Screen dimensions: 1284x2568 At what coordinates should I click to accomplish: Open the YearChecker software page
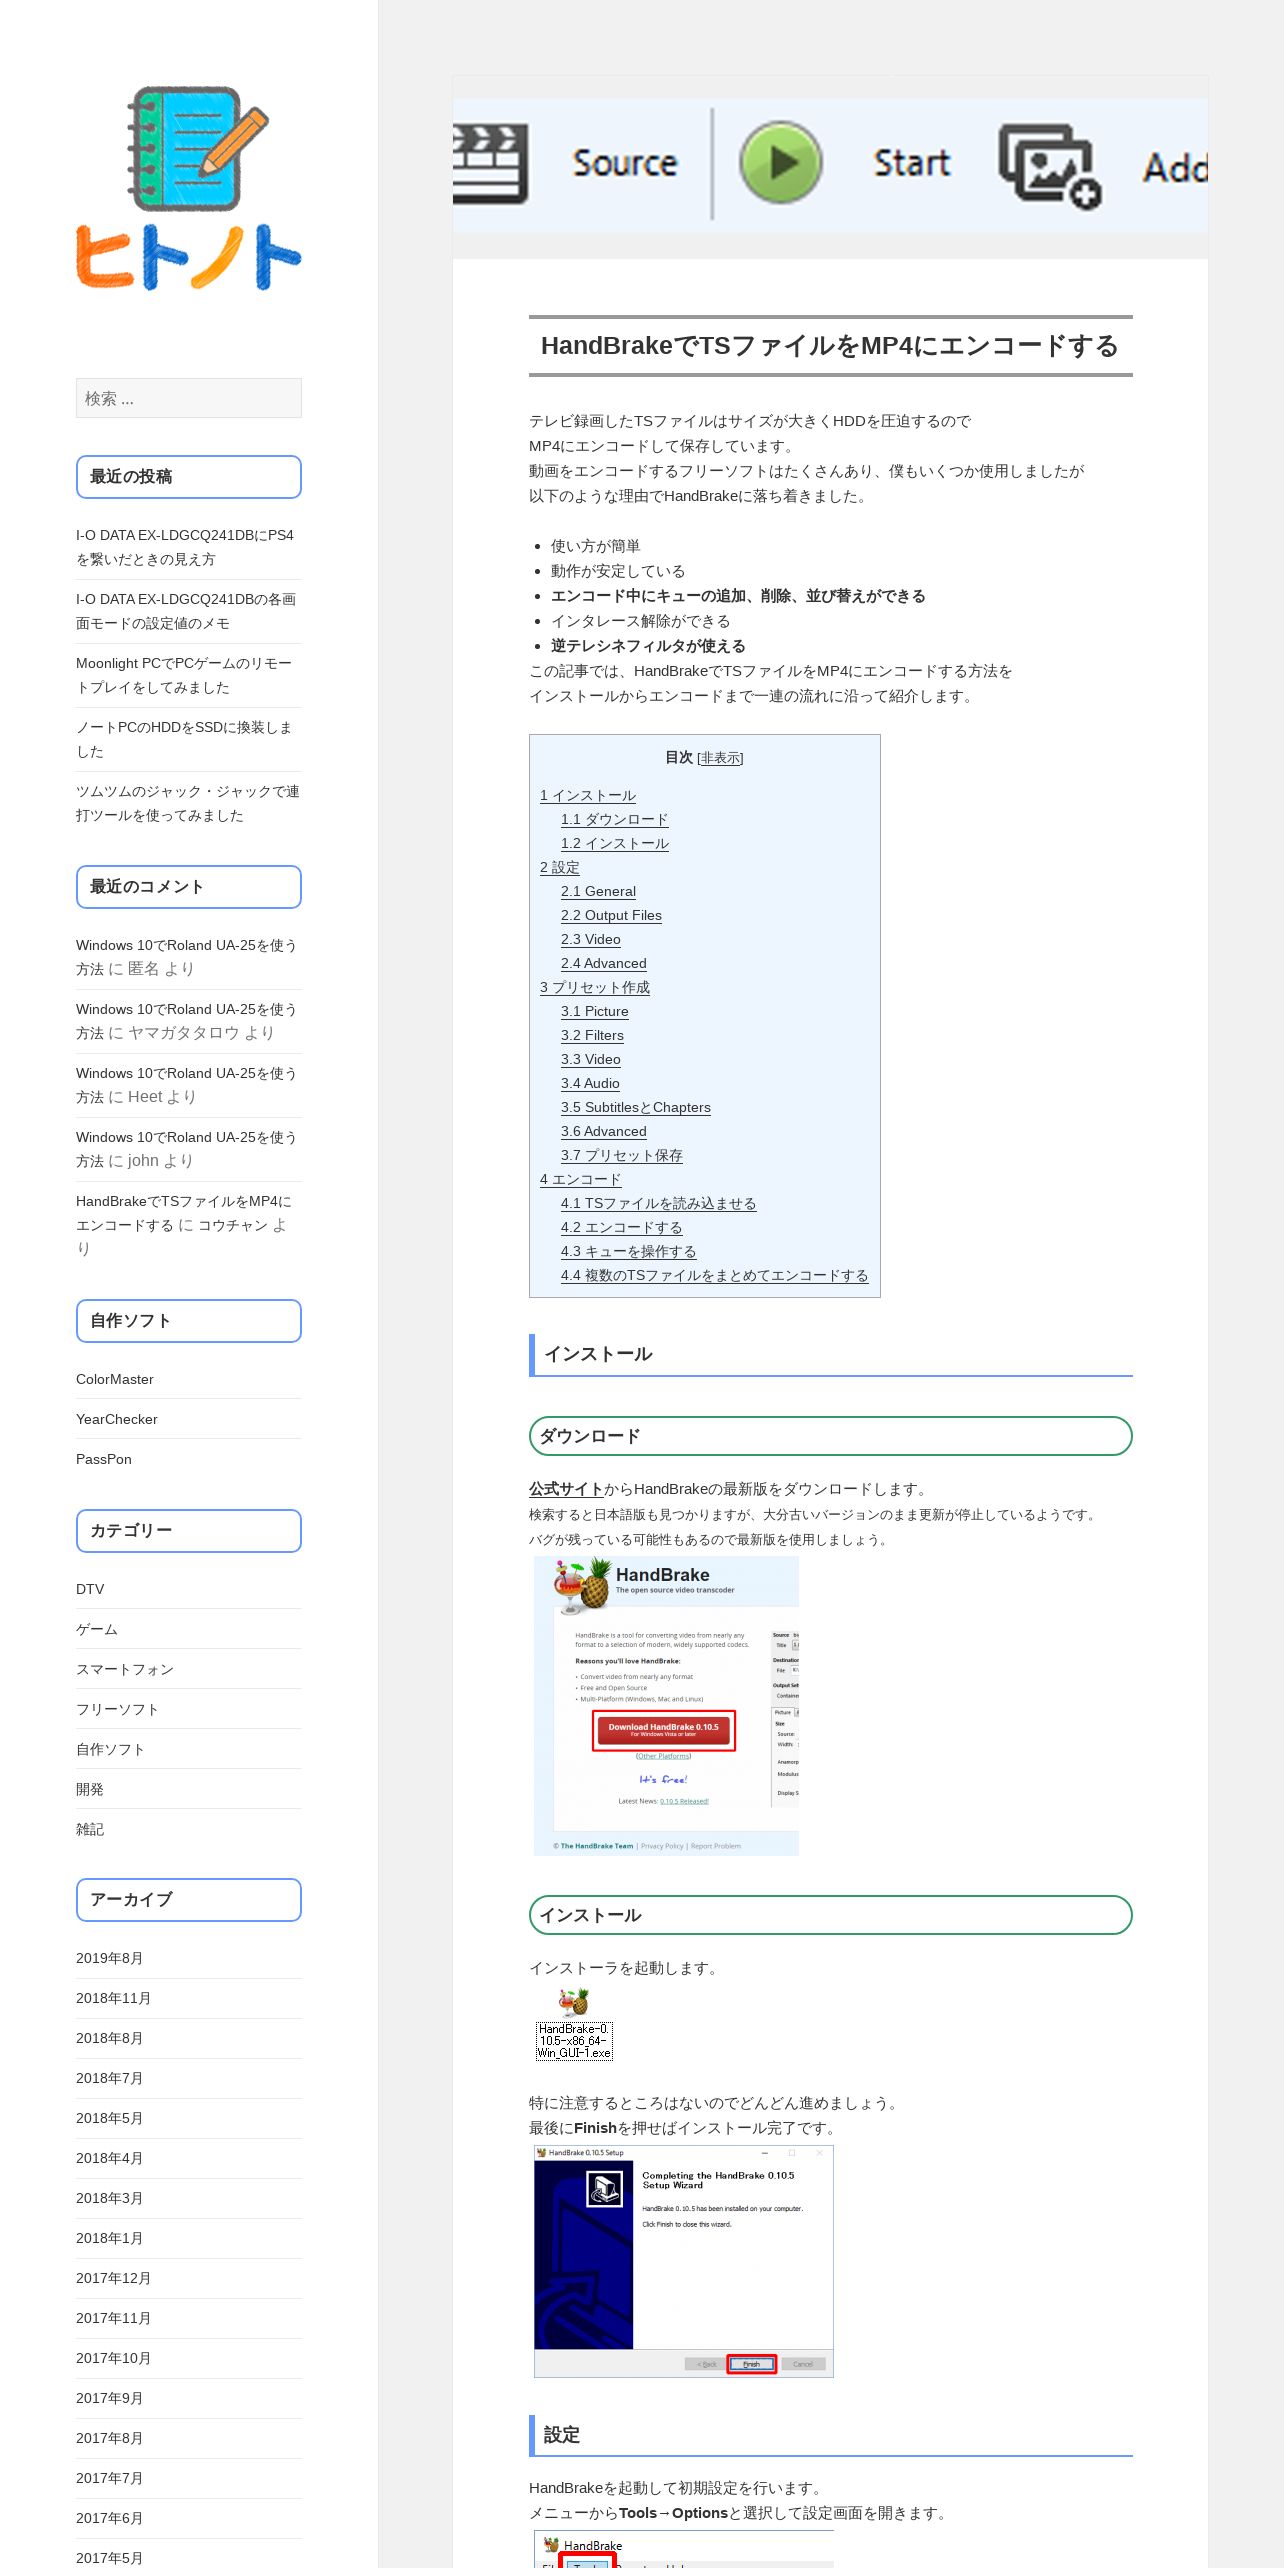[x=117, y=1419]
